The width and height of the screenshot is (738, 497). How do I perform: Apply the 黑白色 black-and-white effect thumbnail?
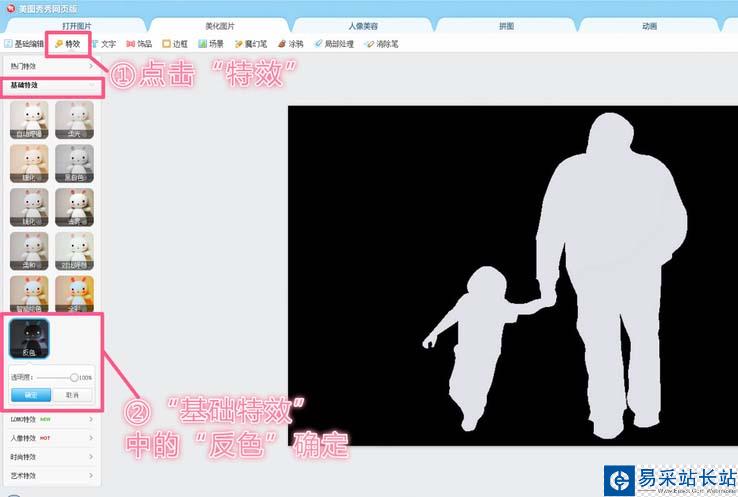click(x=74, y=164)
